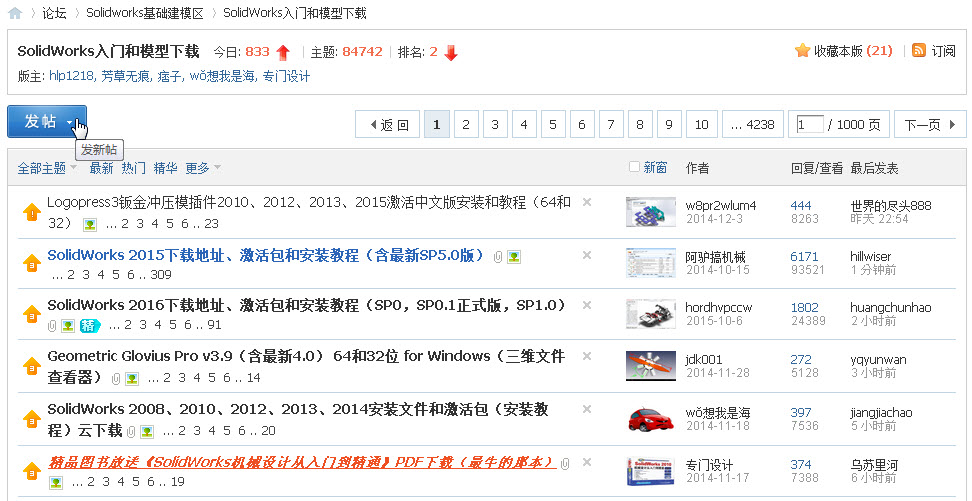Viewport: 972px width, 501px height.
Task: Toggle the 新窗 open-in-new-window checkbox
Action: 634,167
